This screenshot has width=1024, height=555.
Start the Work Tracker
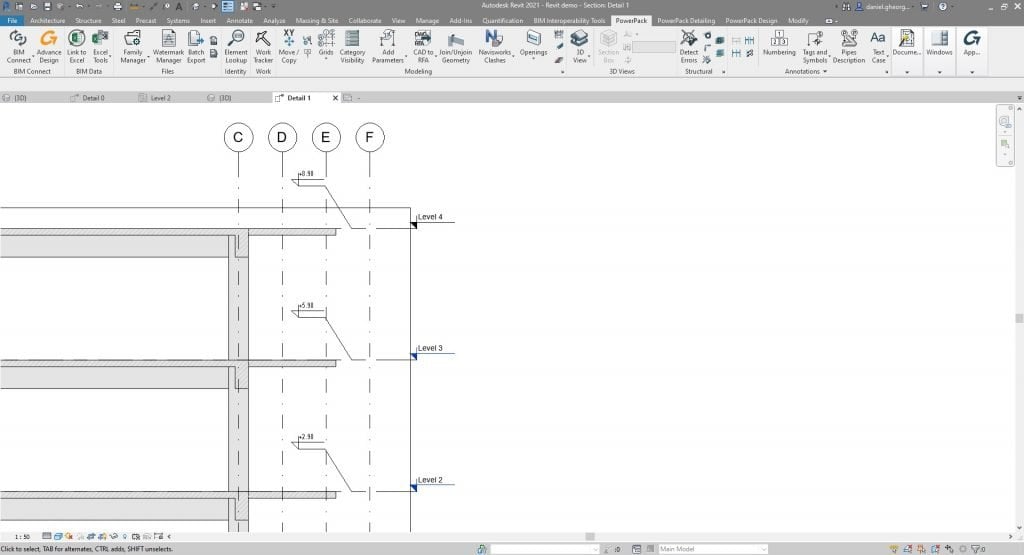coord(263,46)
